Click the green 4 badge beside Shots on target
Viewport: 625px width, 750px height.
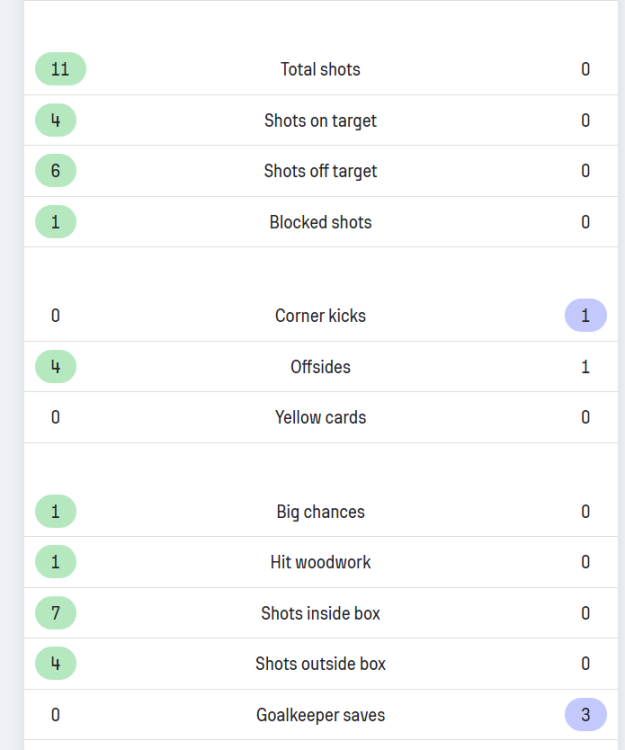56,120
